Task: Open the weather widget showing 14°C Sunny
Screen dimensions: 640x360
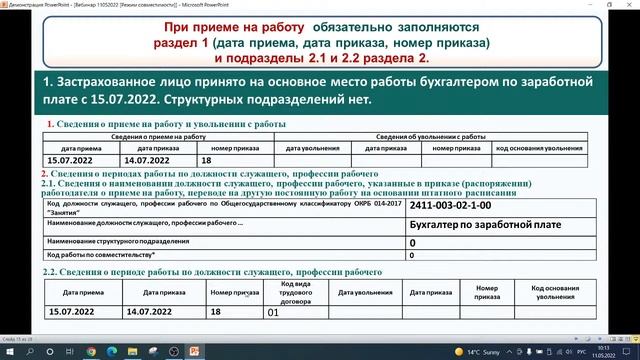Action: (477, 352)
